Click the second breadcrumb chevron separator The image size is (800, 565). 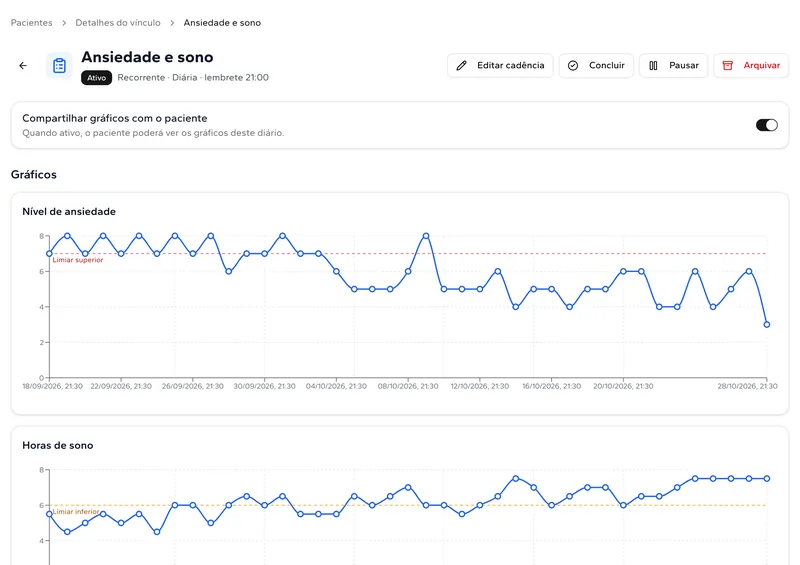click(172, 23)
